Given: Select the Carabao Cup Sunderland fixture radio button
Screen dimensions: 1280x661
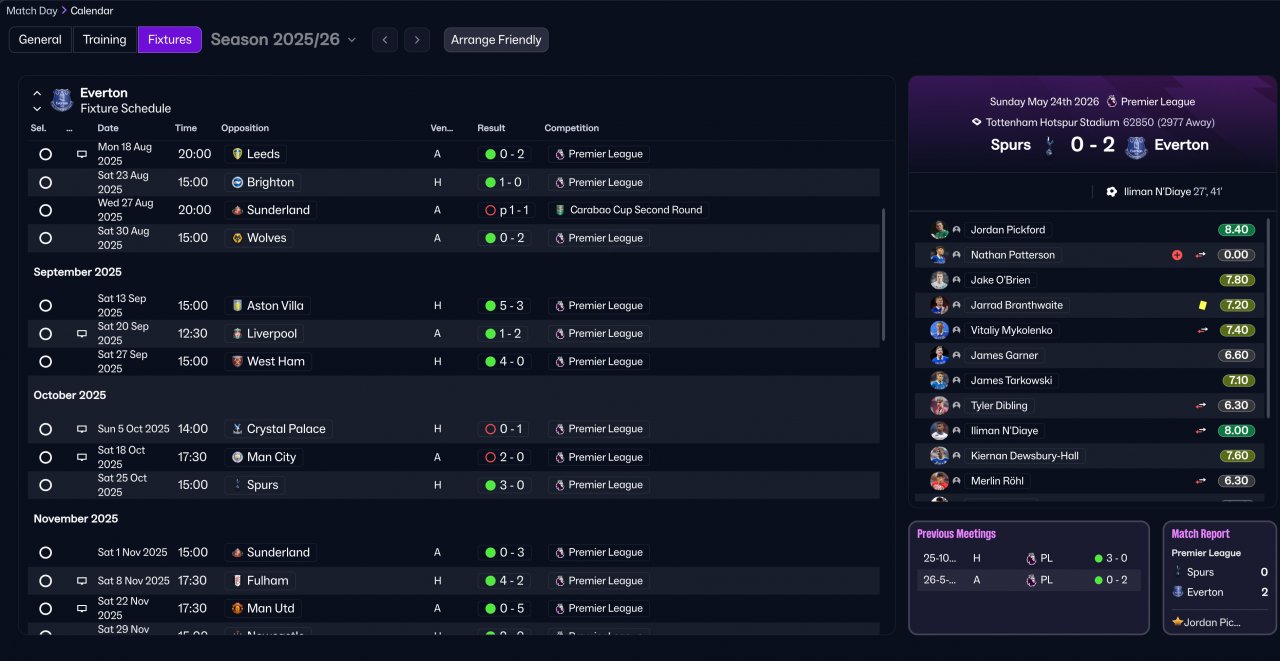Looking at the screenshot, I should click(45, 210).
